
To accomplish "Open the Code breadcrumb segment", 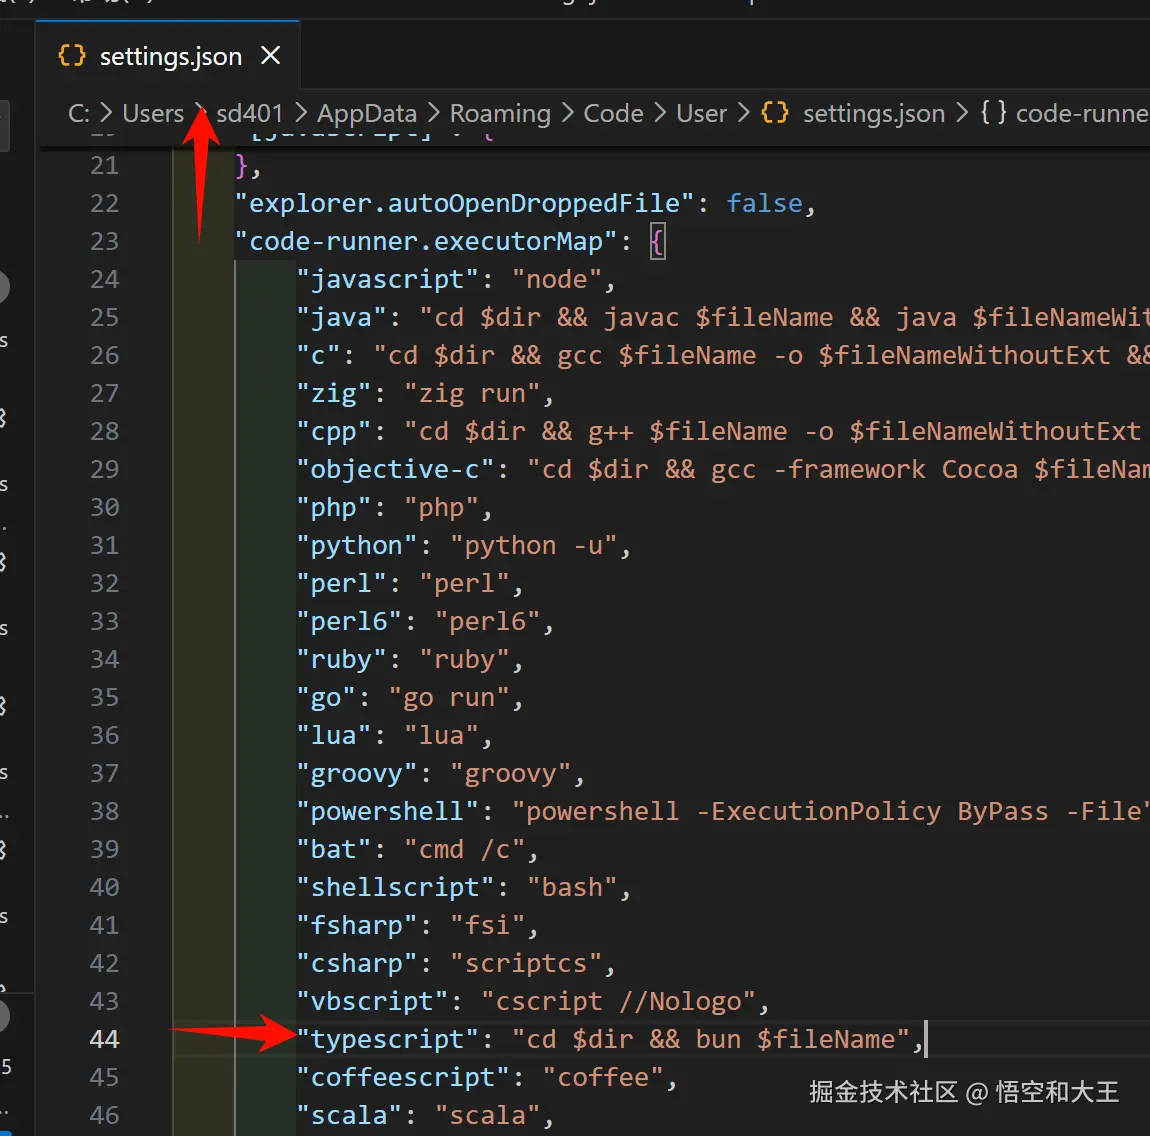I will [x=613, y=114].
